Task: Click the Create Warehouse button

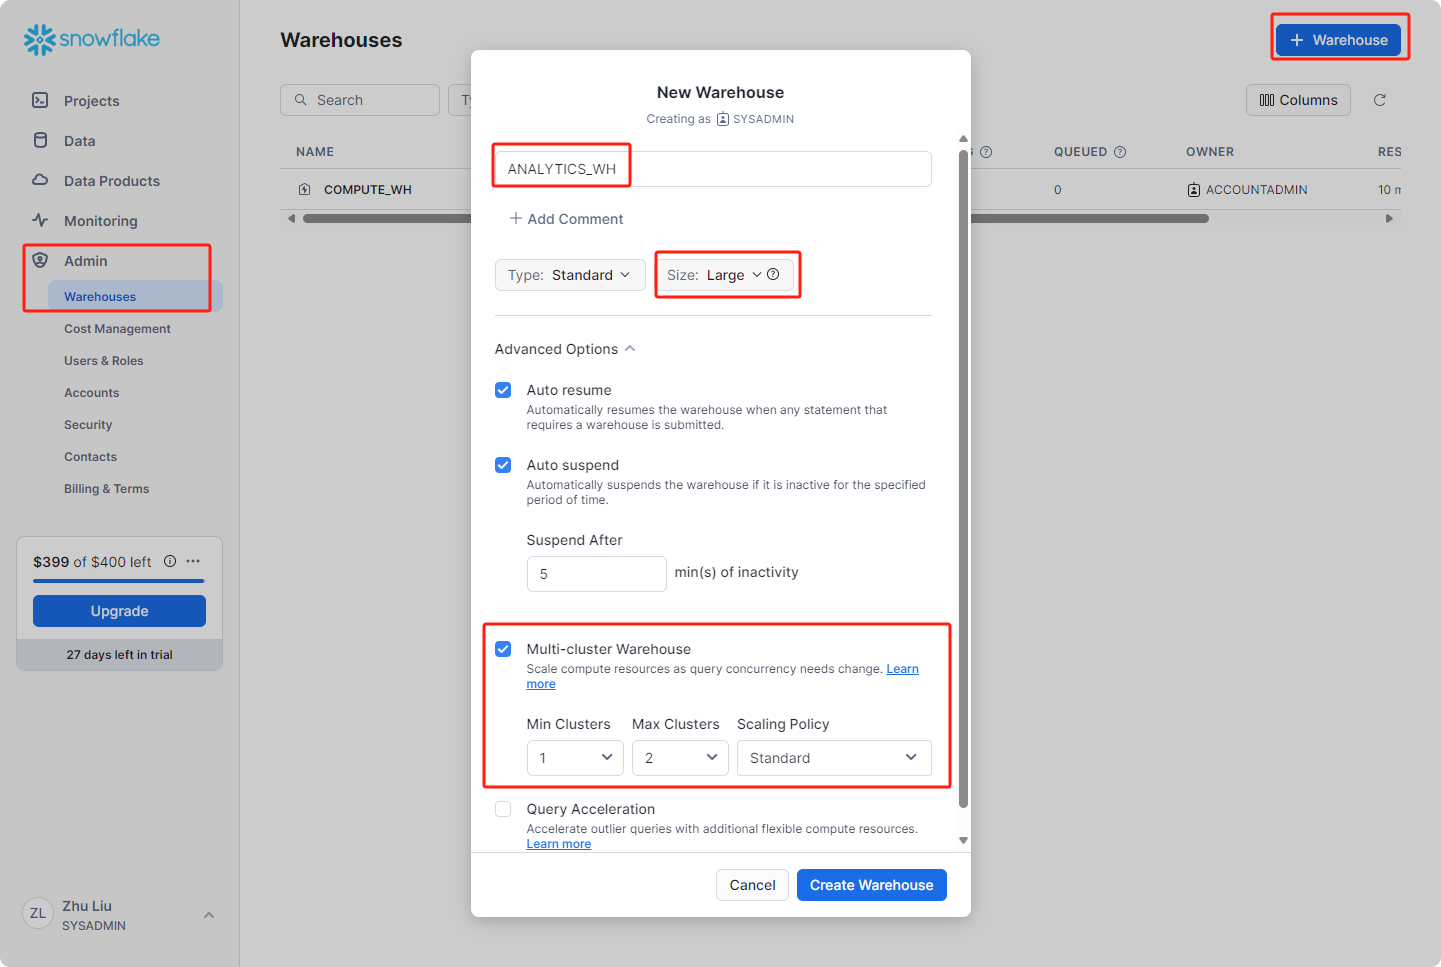Action: (x=871, y=885)
